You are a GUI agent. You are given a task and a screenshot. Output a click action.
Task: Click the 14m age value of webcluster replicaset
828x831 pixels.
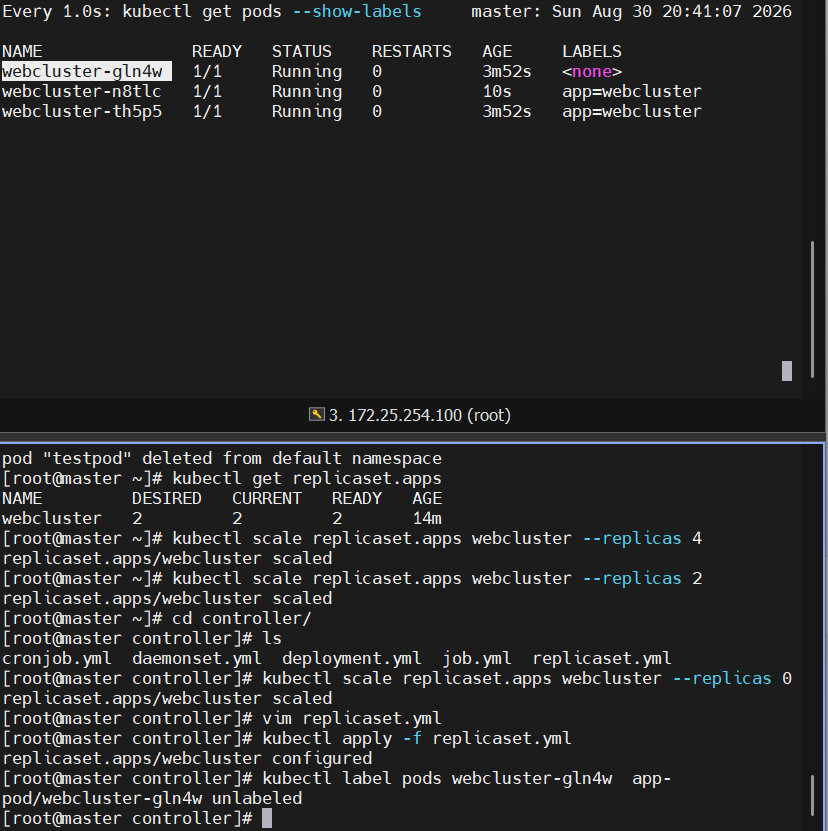pos(427,518)
